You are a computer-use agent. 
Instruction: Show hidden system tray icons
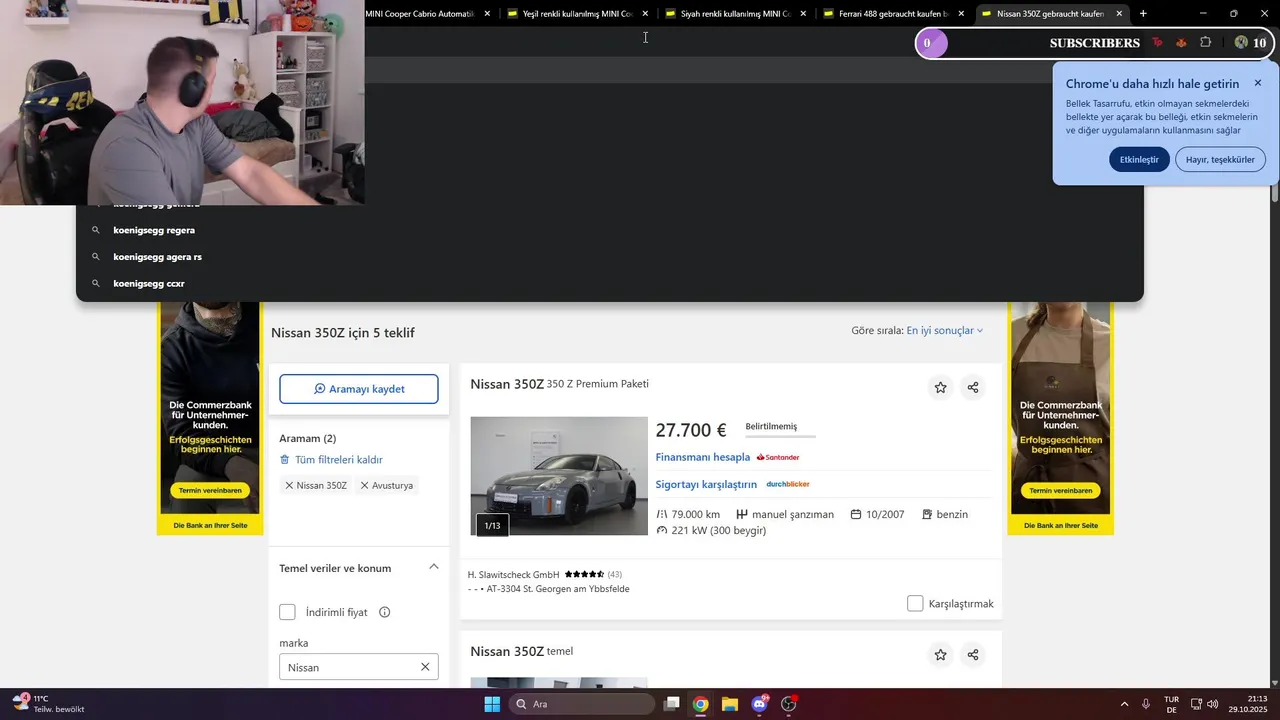1124,704
